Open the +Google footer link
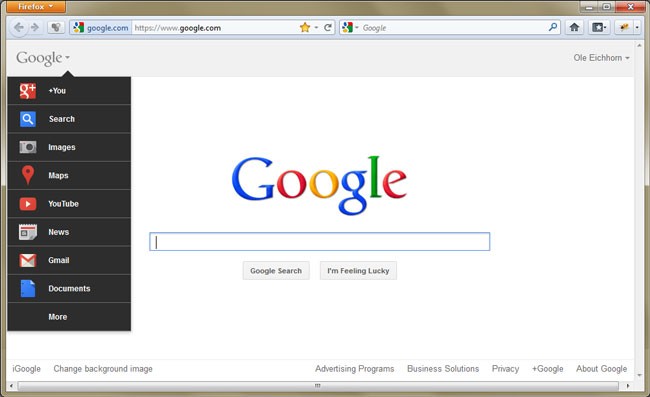The height and width of the screenshot is (397, 650). click(548, 369)
